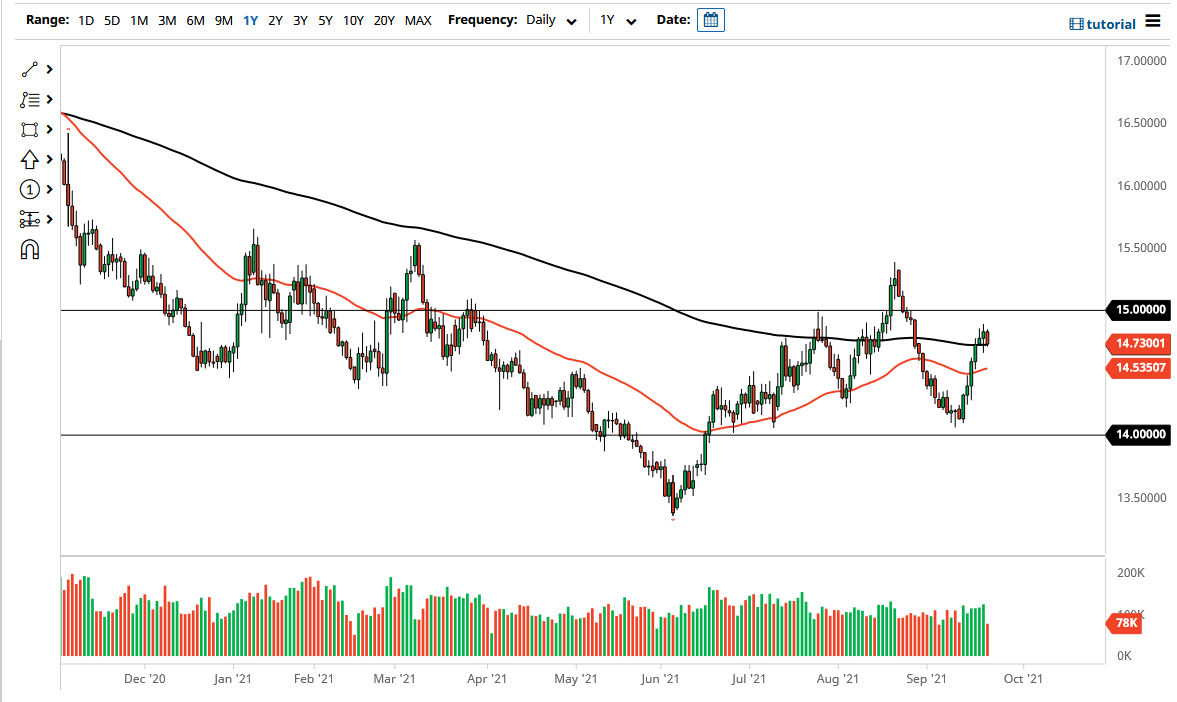The image size is (1177, 702).
Task: Toggle the magnet snap mode
Action: point(30,249)
